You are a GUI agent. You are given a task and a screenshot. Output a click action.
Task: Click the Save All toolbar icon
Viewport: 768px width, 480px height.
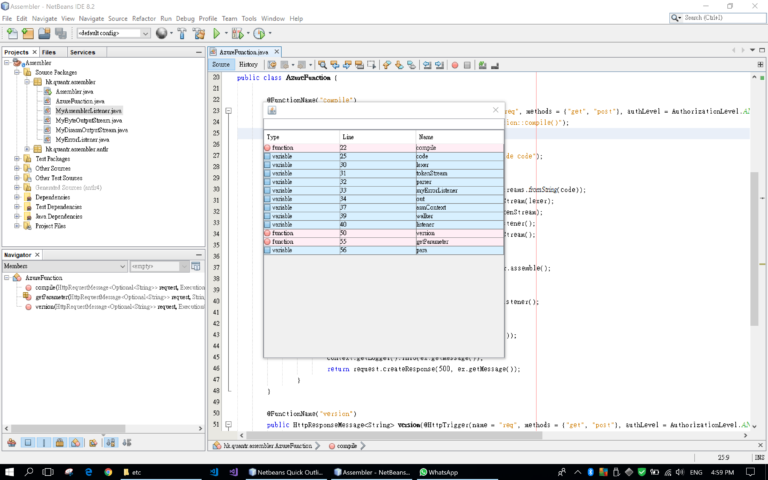coord(61,33)
